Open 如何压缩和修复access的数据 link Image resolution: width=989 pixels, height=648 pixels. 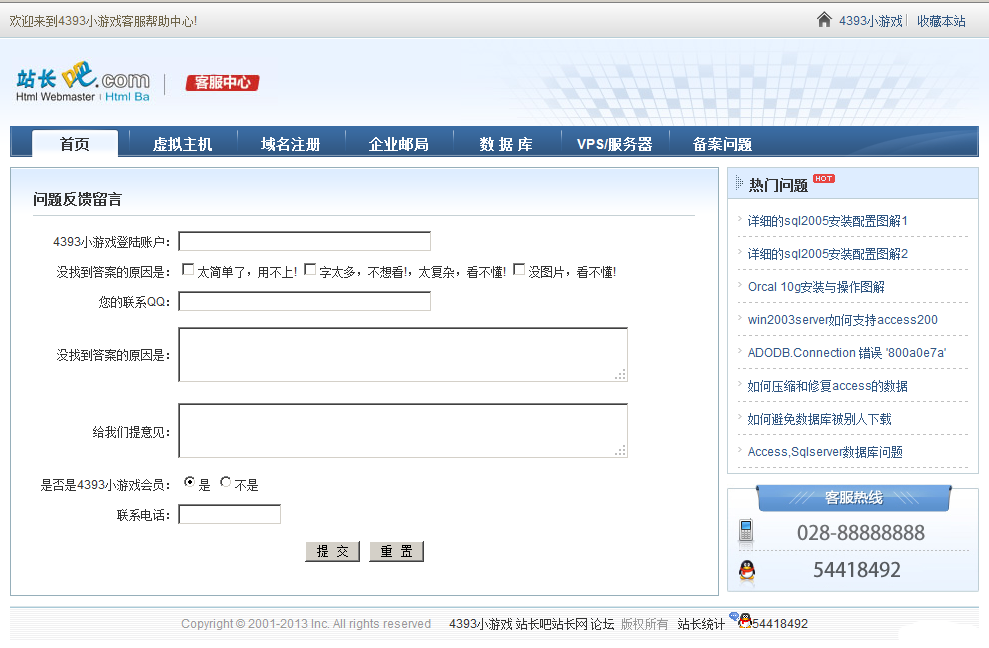tap(827, 386)
